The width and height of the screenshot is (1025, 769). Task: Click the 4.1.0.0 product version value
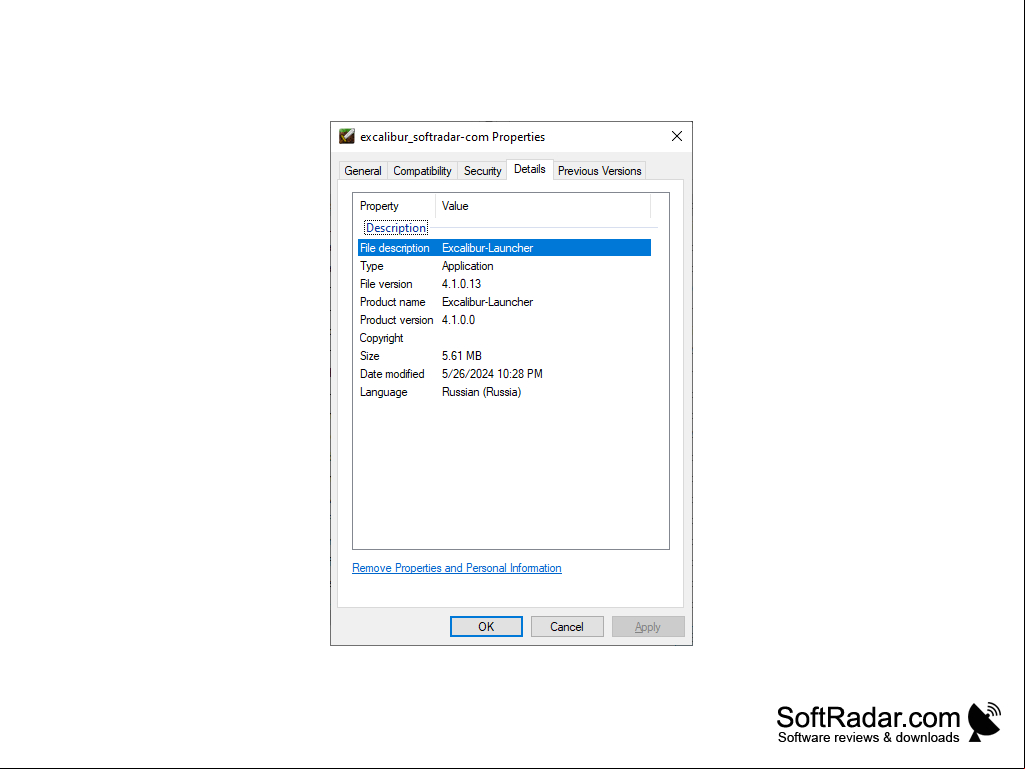[x=458, y=320]
